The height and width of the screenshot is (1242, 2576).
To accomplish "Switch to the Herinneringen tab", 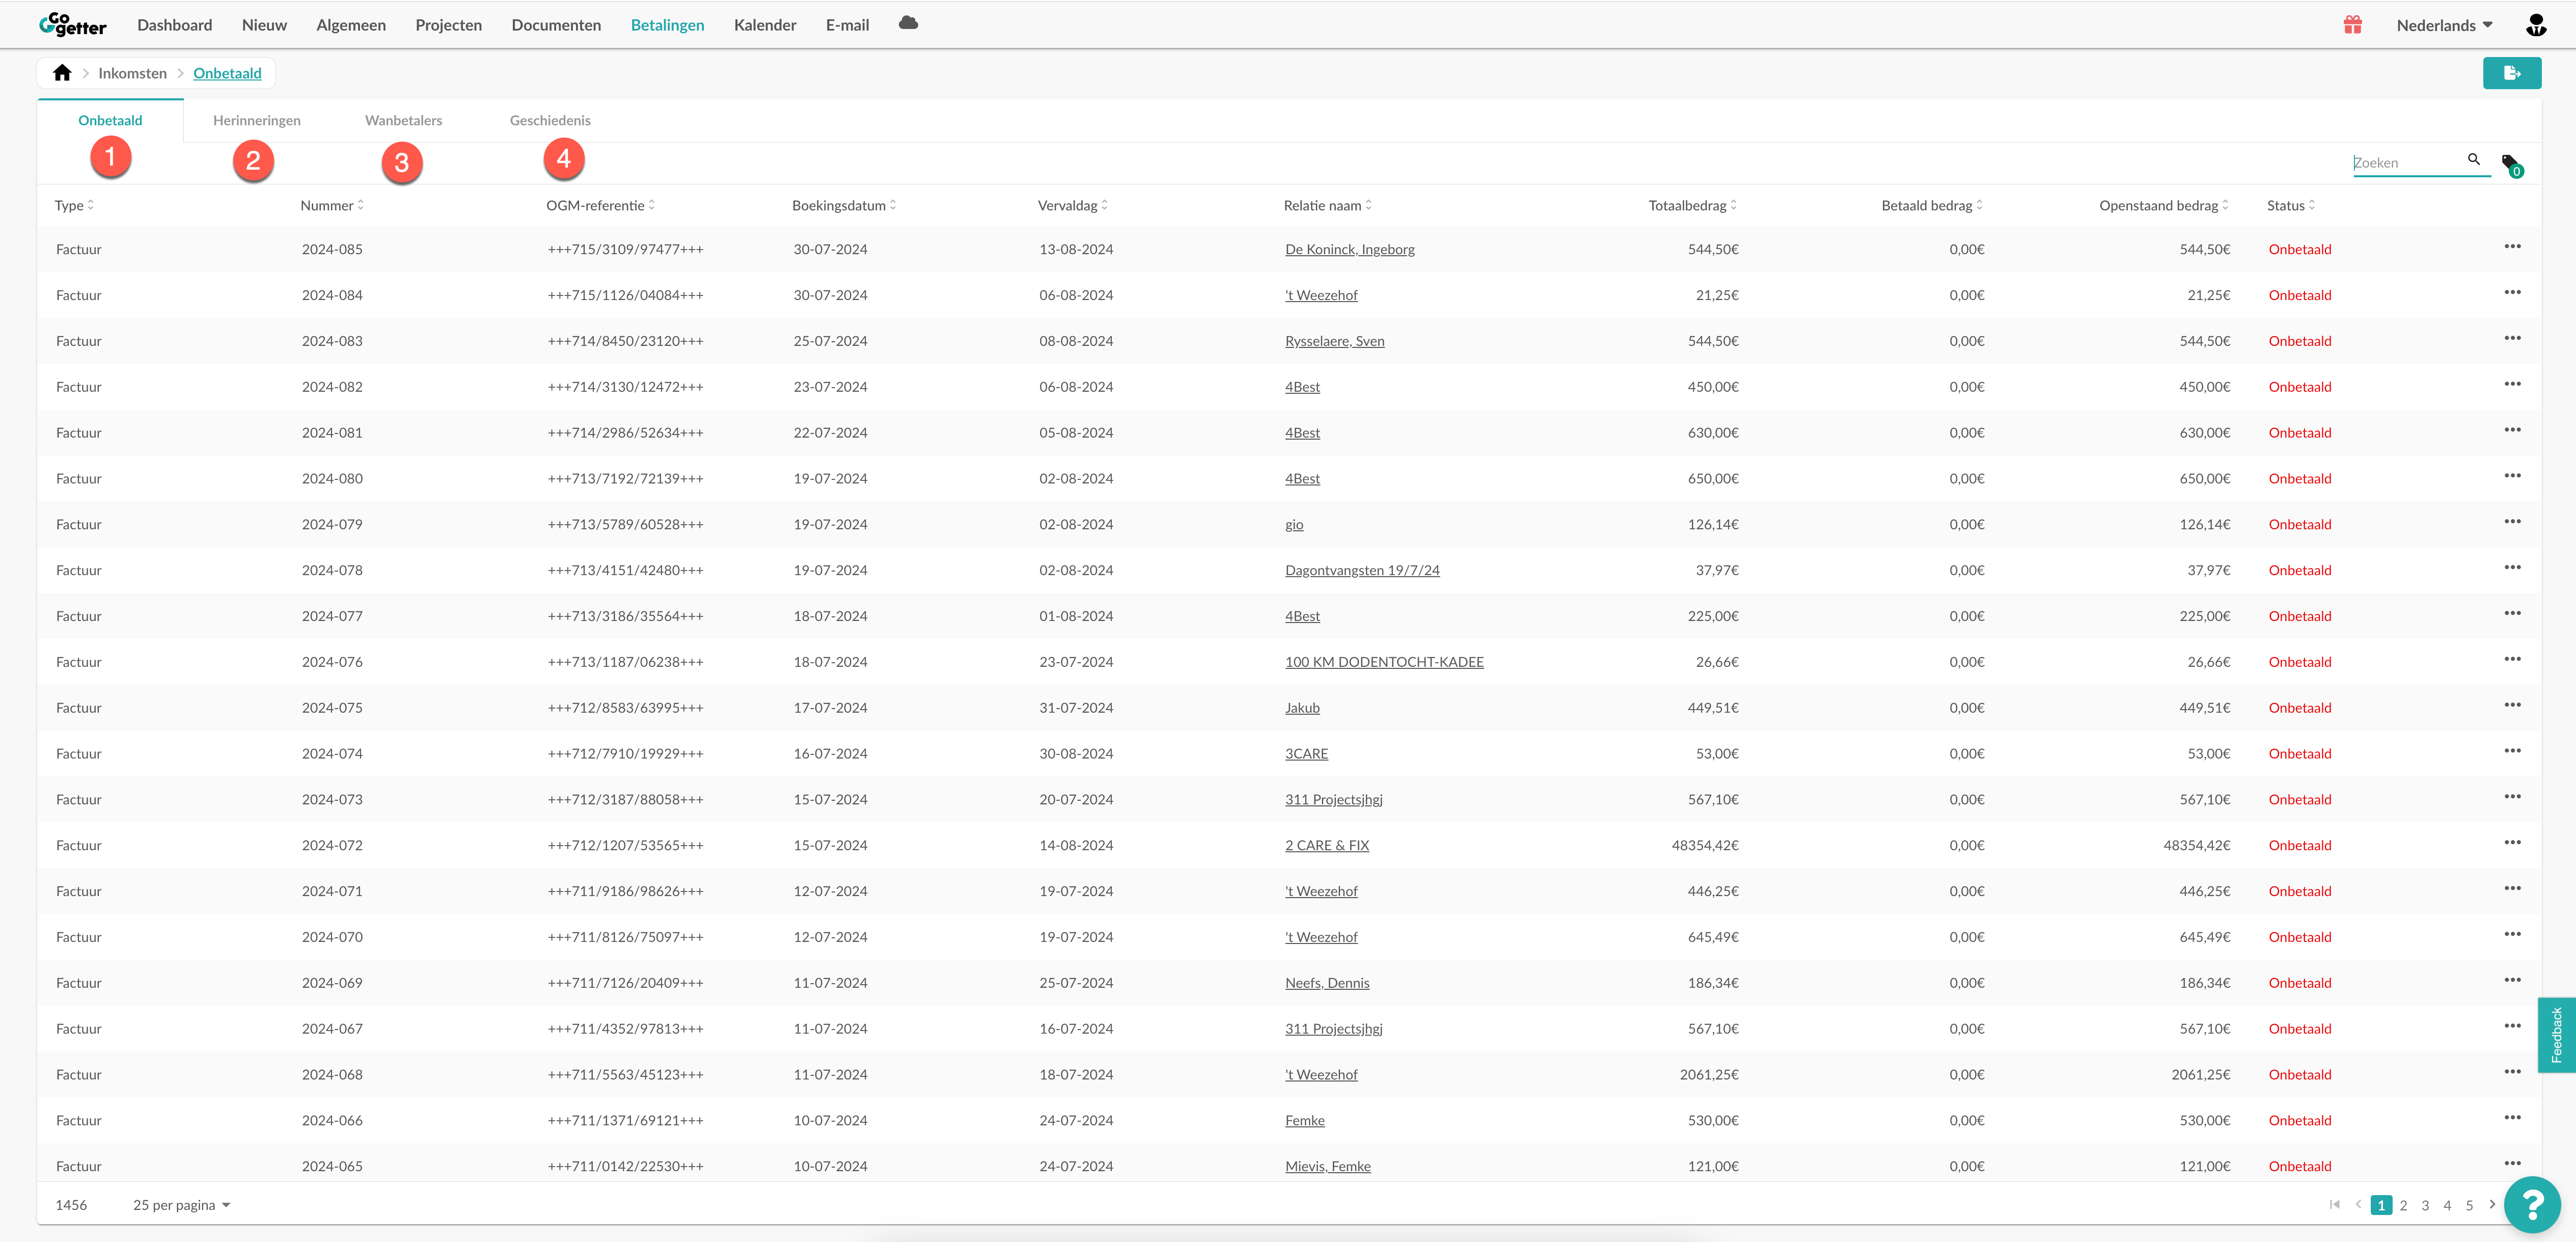I will (x=256, y=121).
